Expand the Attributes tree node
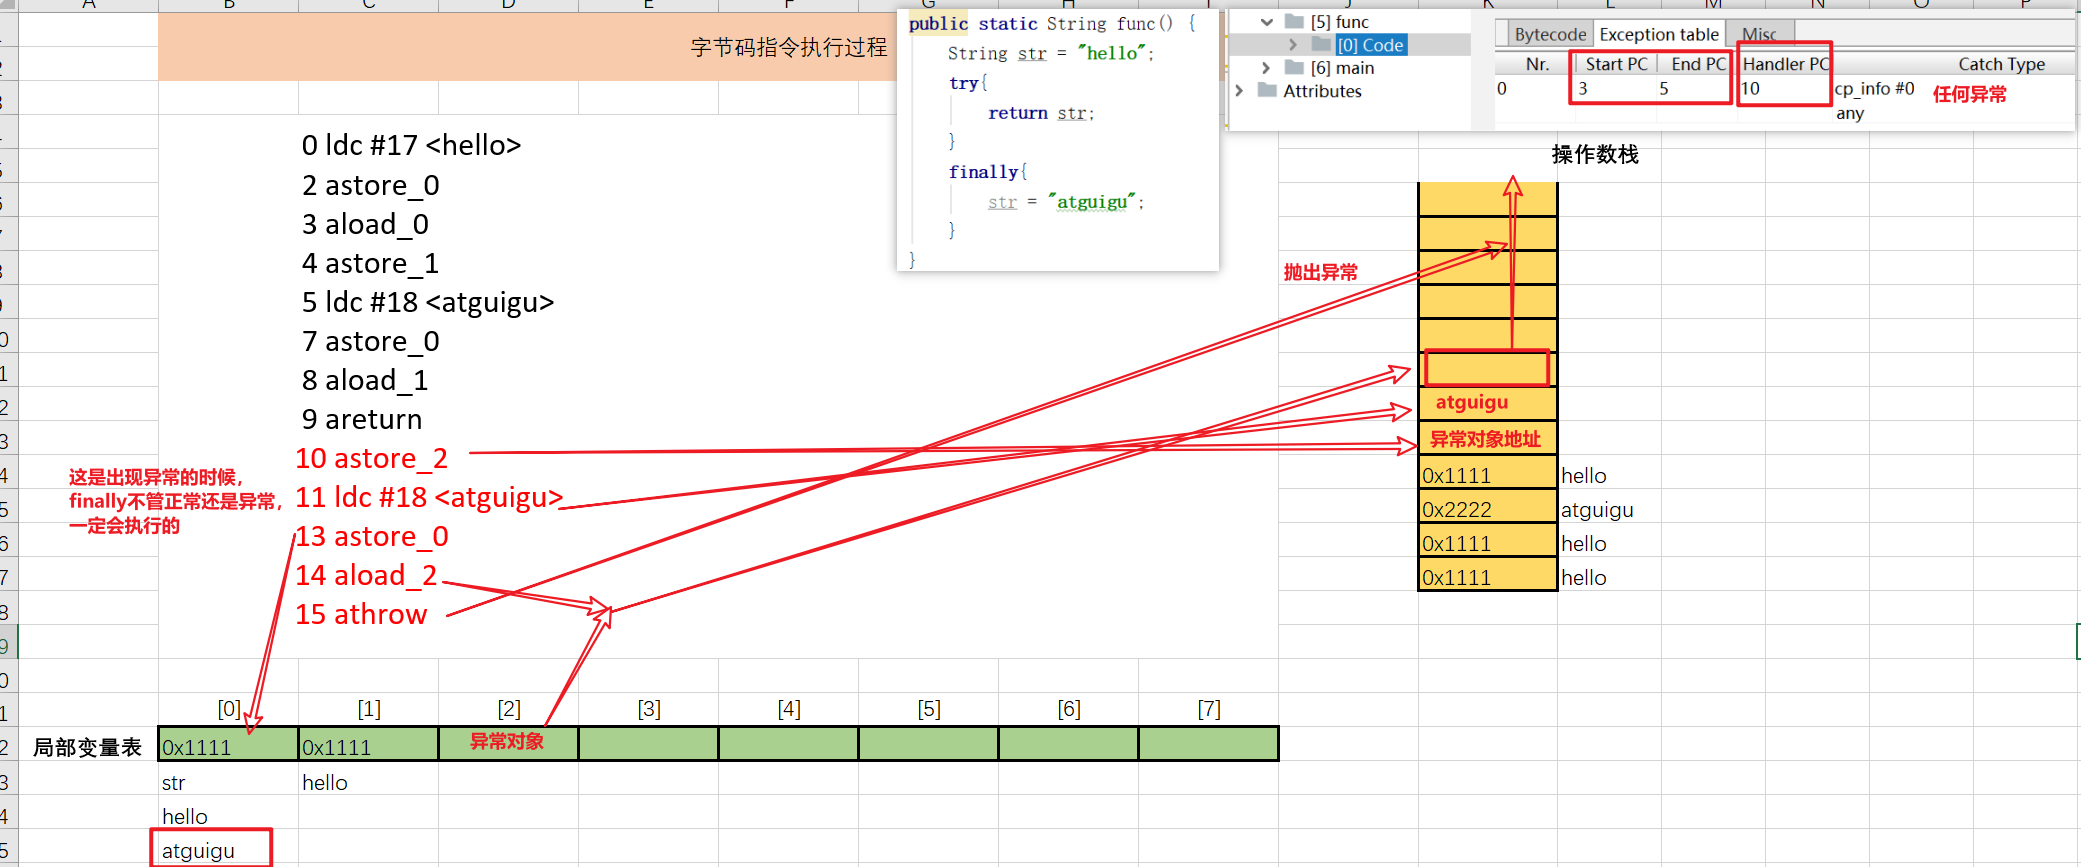The image size is (2081, 867). (x=1240, y=91)
